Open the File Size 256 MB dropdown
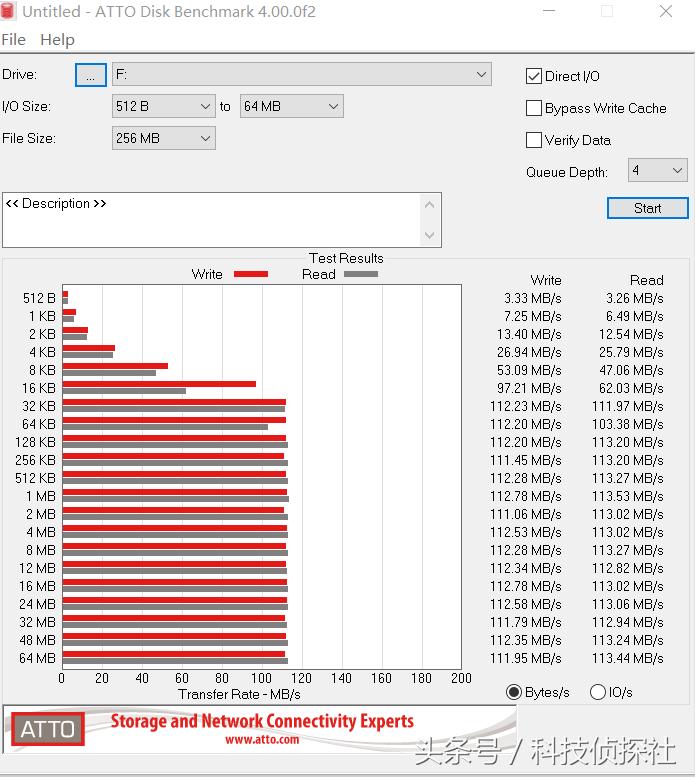The height and width of the screenshot is (777, 695). click(163, 138)
